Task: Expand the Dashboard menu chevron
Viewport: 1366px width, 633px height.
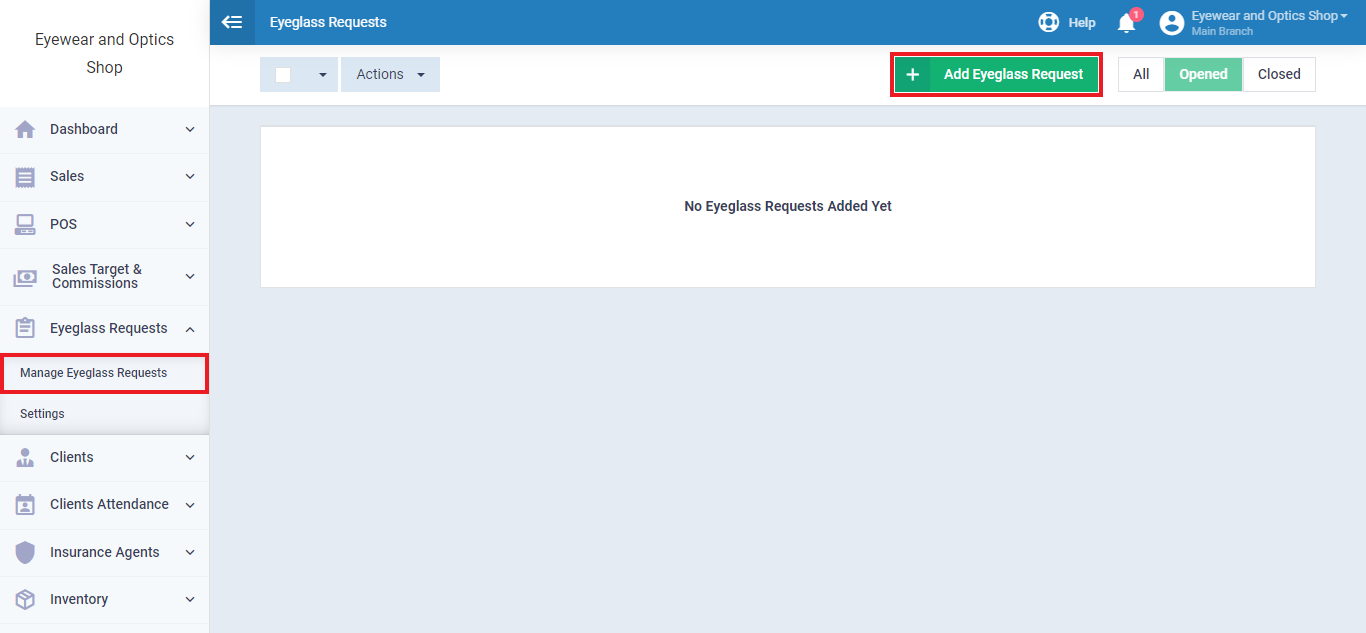Action: [x=190, y=129]
